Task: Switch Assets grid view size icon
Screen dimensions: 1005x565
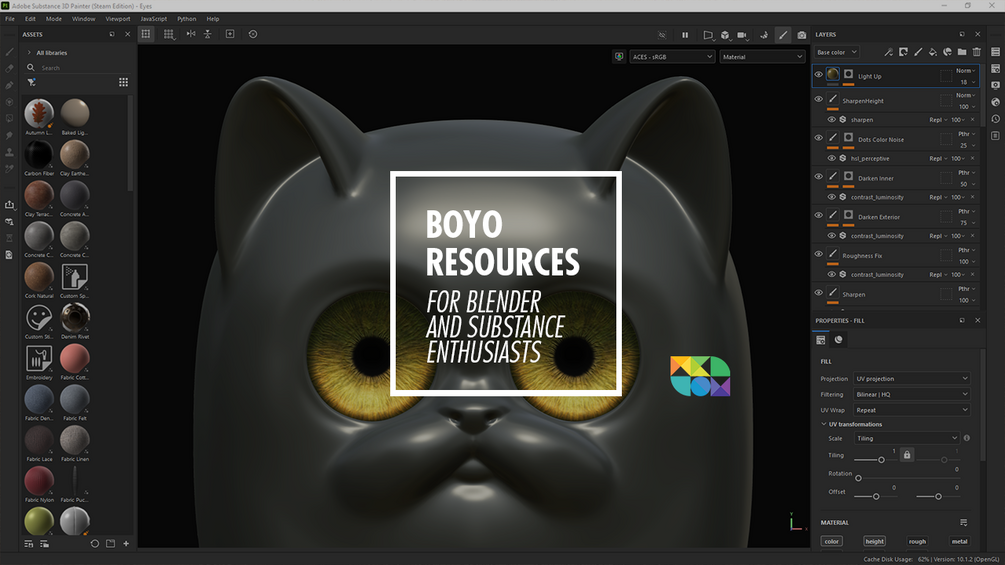Action: [x=123, y=82]
